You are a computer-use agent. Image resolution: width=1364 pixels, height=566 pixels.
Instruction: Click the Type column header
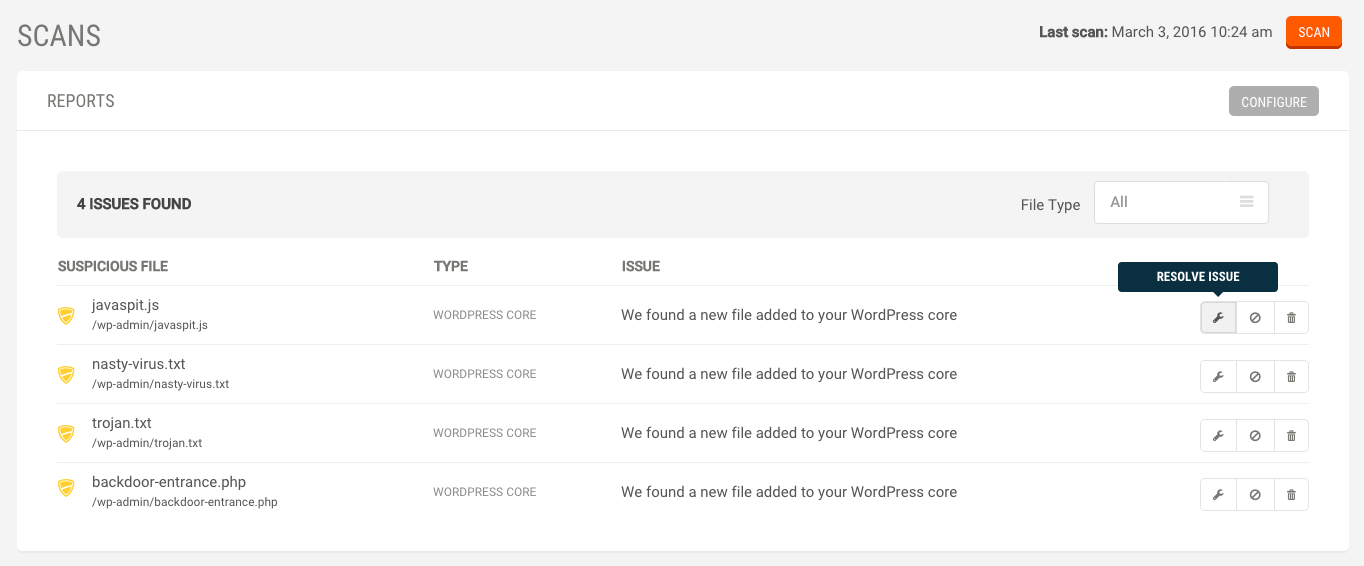coord(450,266)
